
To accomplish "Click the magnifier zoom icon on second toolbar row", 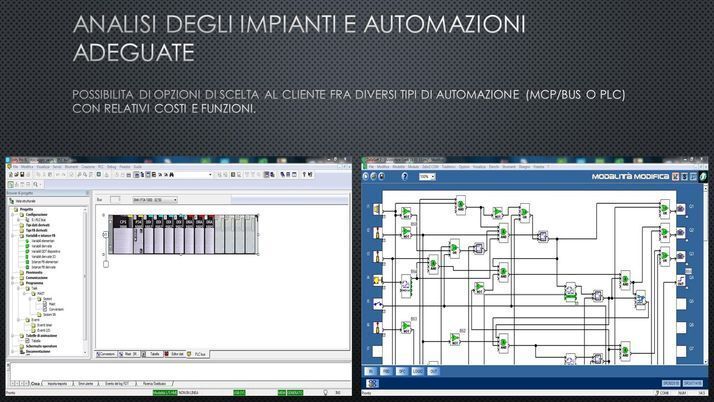I will click(x=35, y=184).
